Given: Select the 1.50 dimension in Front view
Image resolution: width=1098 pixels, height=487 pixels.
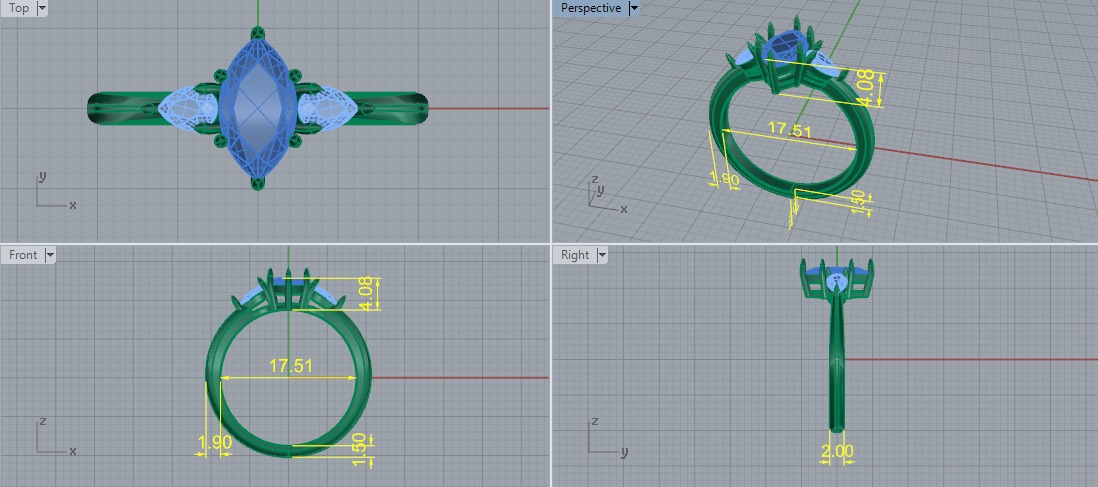Looking at the screenshot, I should point(360,449).
